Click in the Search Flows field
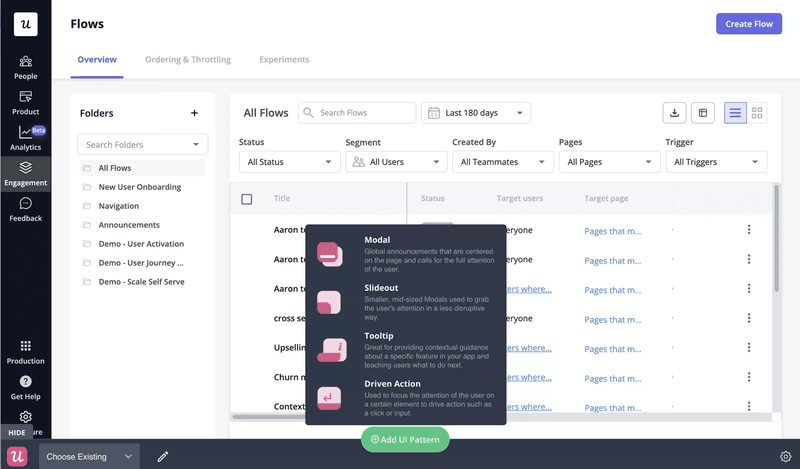800x469 pixels. [357, 113]
